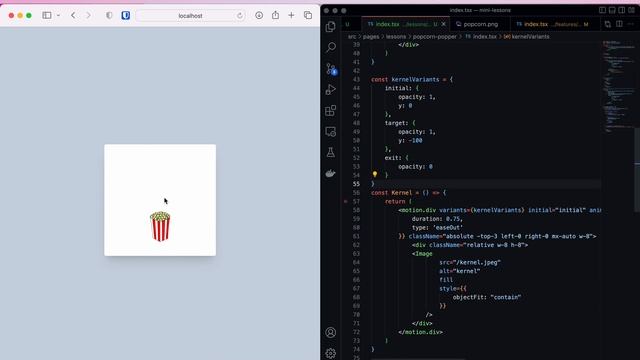The height and width of the screenshot is (360, 640).
Task: Go forward in Safari
Action: coord(88,16)
